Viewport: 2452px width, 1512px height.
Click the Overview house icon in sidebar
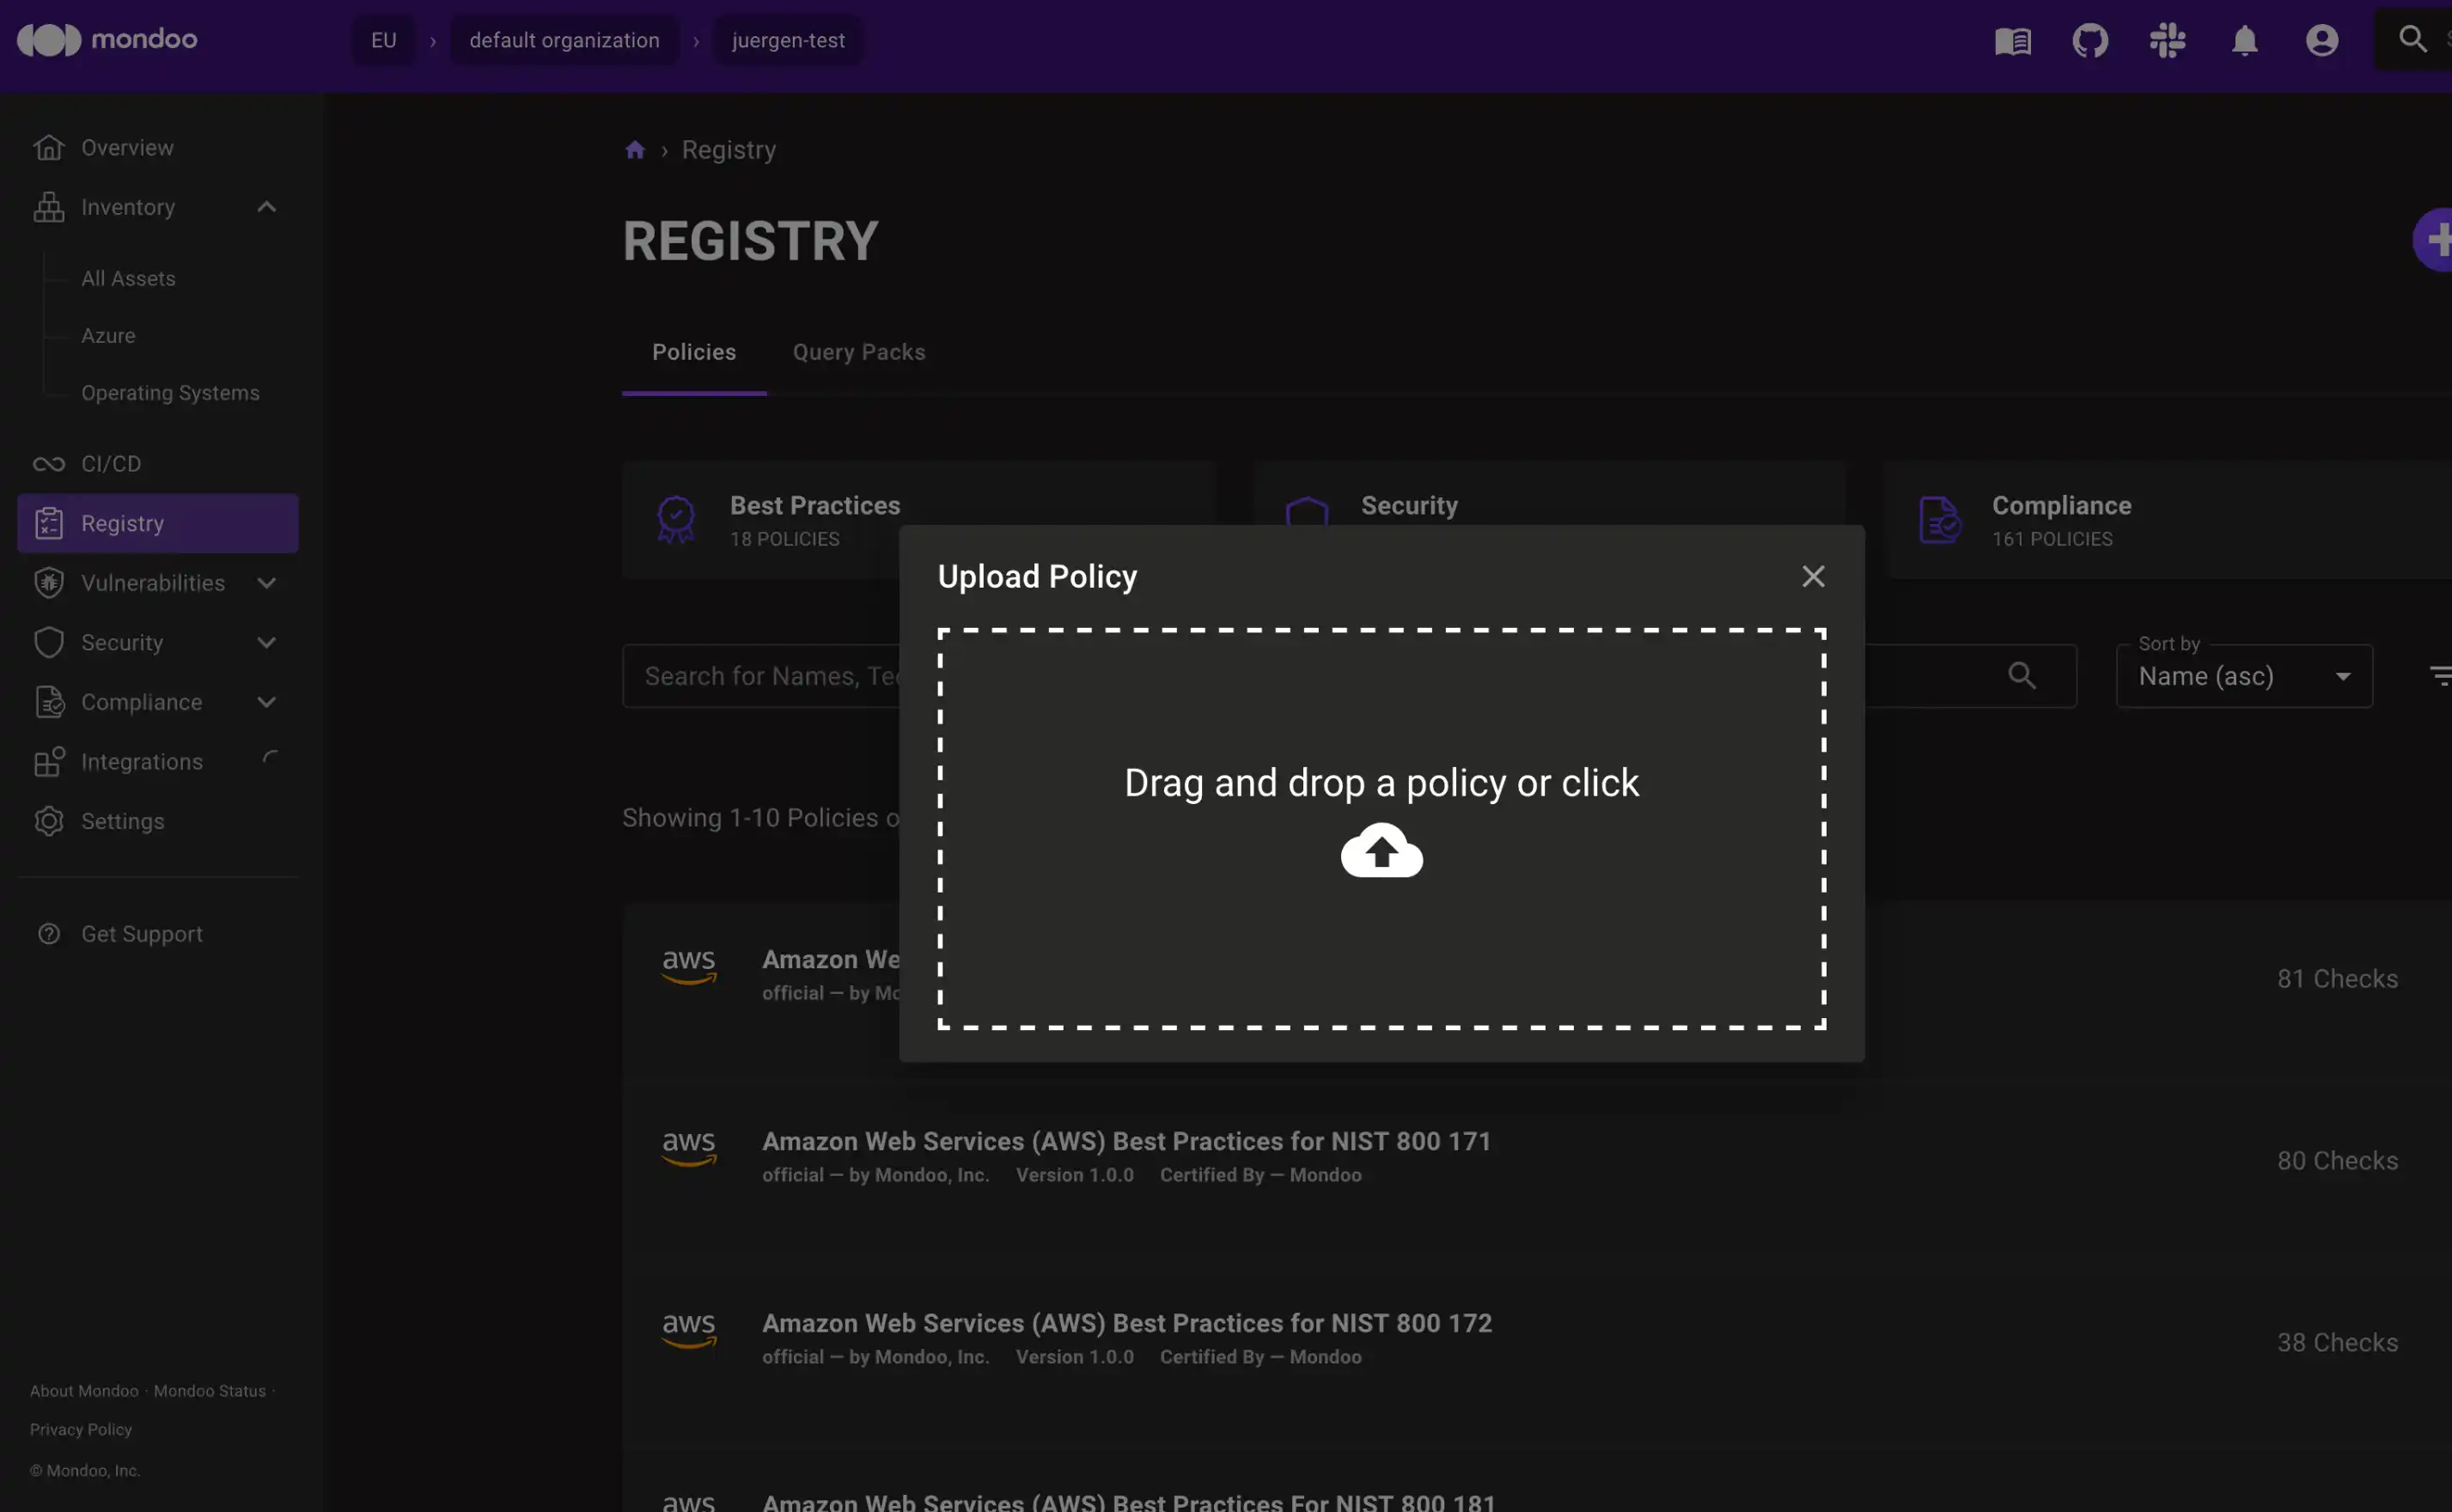pos(48,147)
